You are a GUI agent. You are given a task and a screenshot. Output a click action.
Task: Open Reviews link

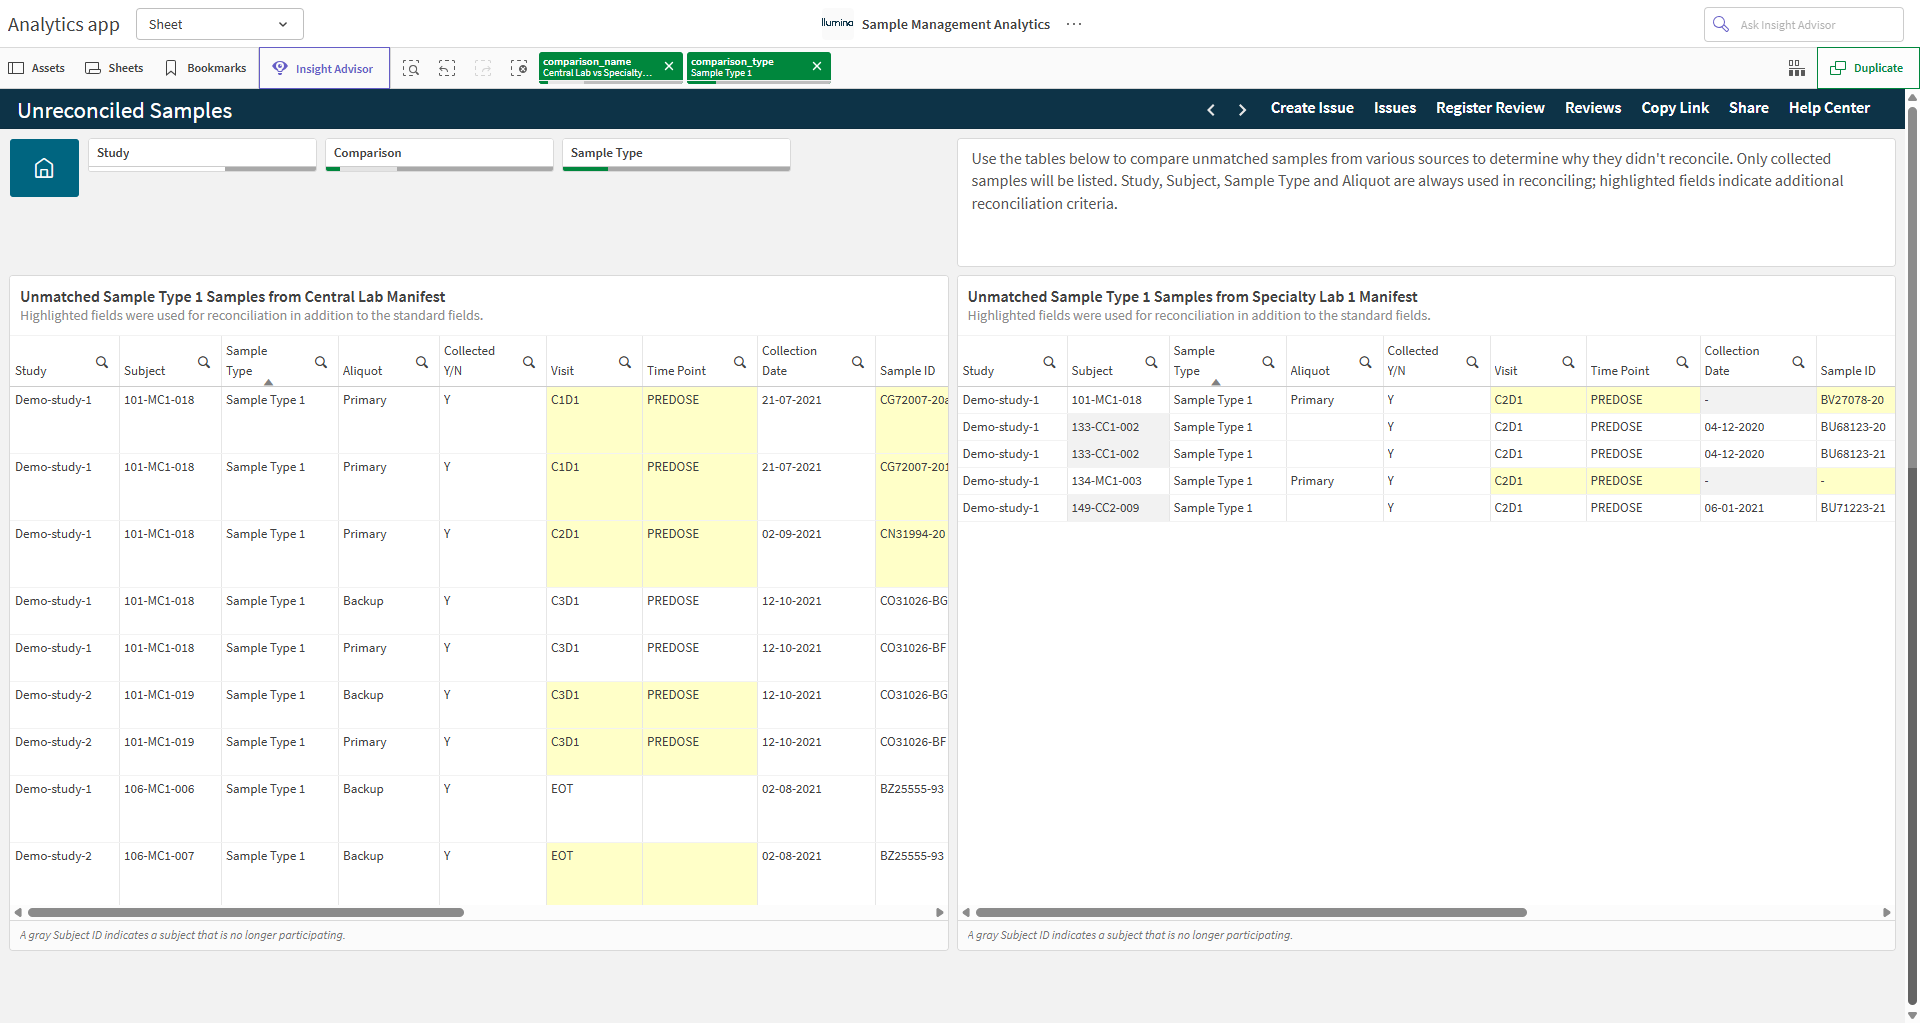(x=1592, y=108)
